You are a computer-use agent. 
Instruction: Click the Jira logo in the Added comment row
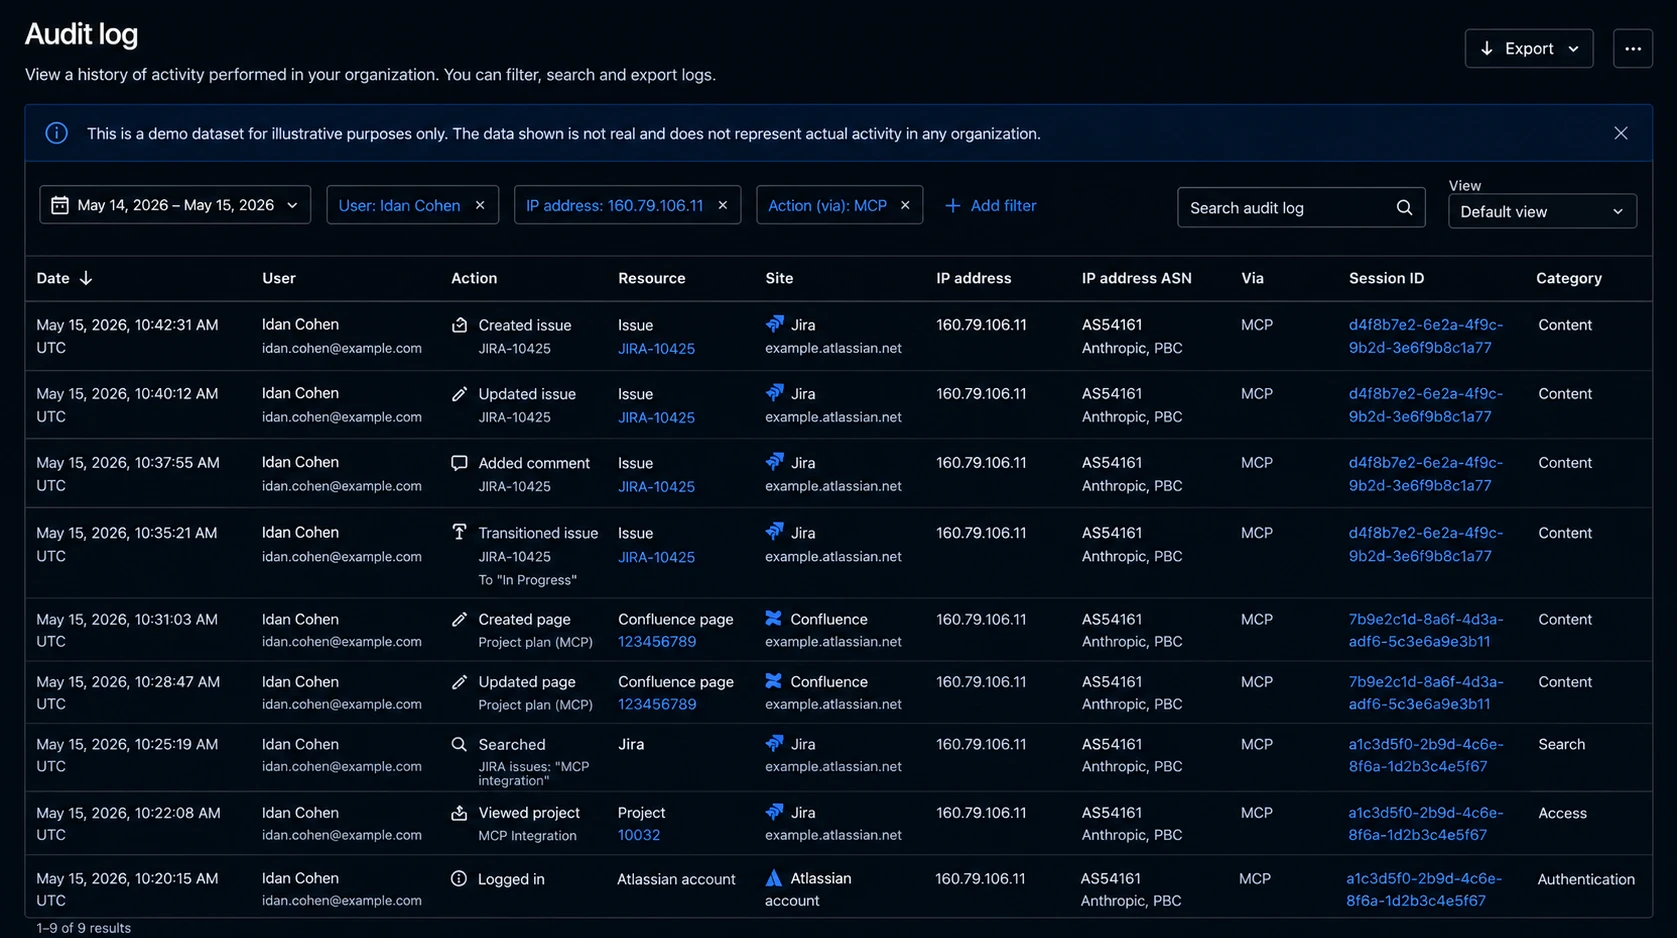click(774, 462)
